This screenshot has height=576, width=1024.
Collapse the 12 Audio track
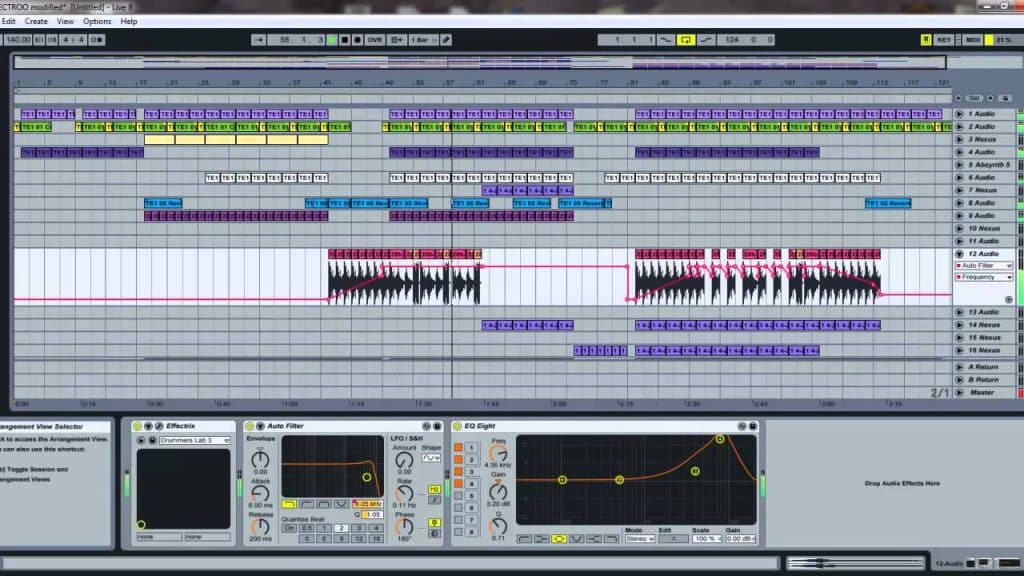(x=959, y=254)
